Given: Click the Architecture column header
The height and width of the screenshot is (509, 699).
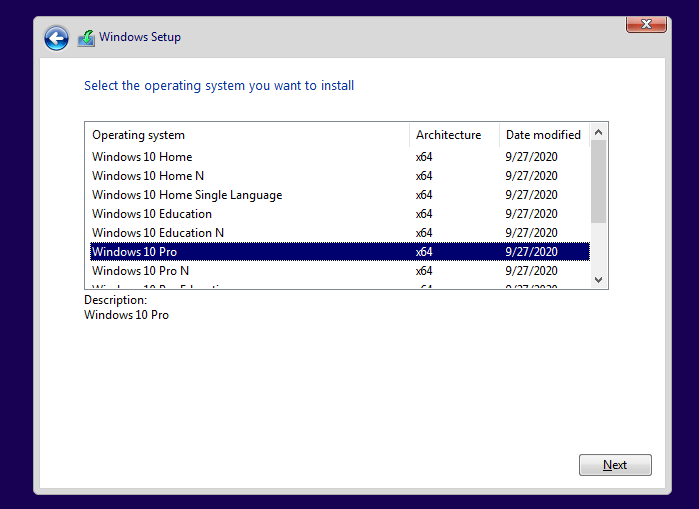Looking at the screenshot, I should (x=454, y=135).
